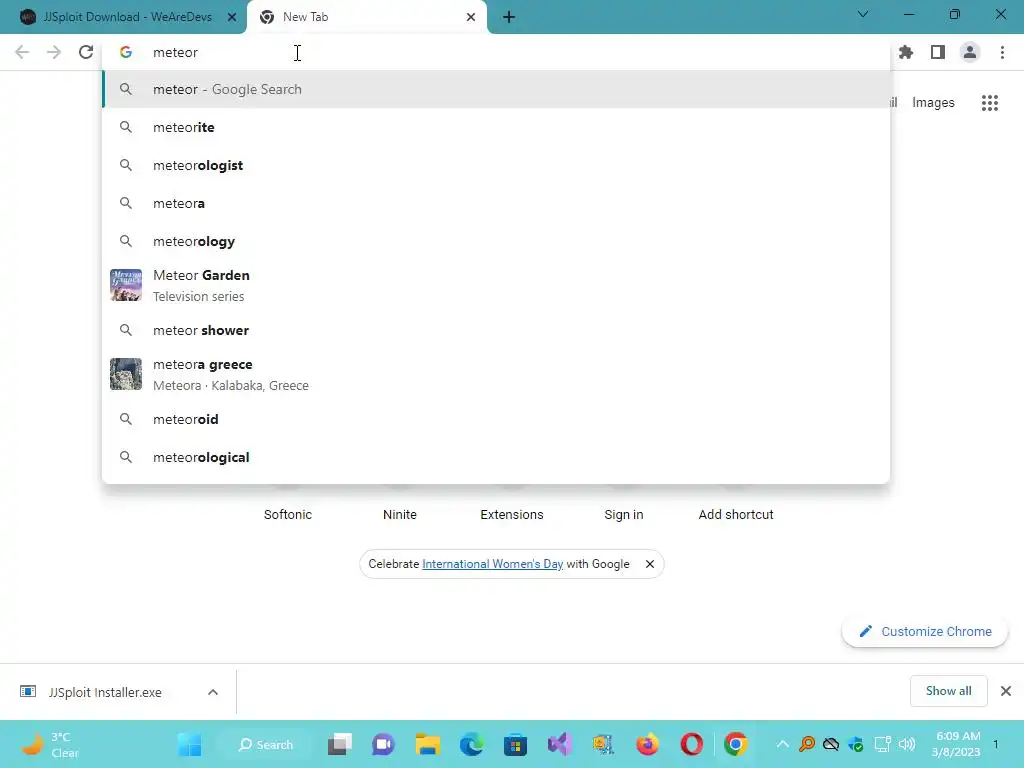Pick the meteorological suggestion

(496, 457)
